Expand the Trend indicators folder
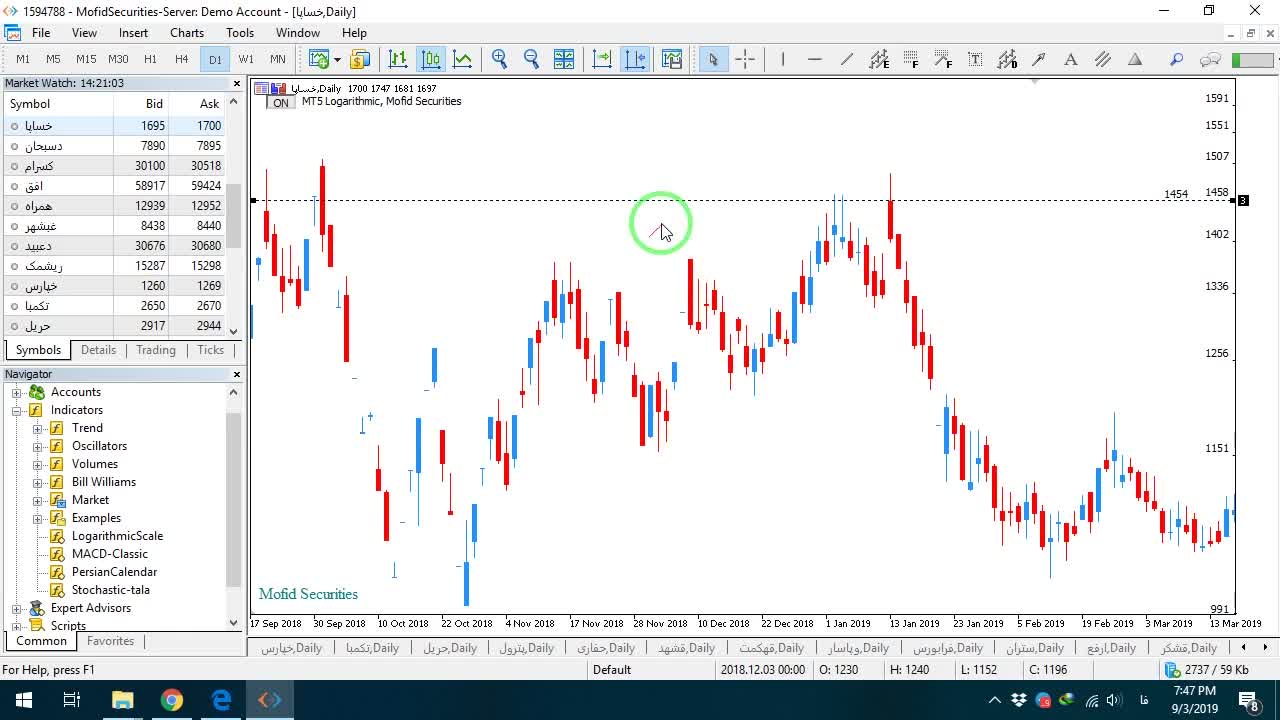Viewport: 1280px width, 720px height. click(38, 428)
